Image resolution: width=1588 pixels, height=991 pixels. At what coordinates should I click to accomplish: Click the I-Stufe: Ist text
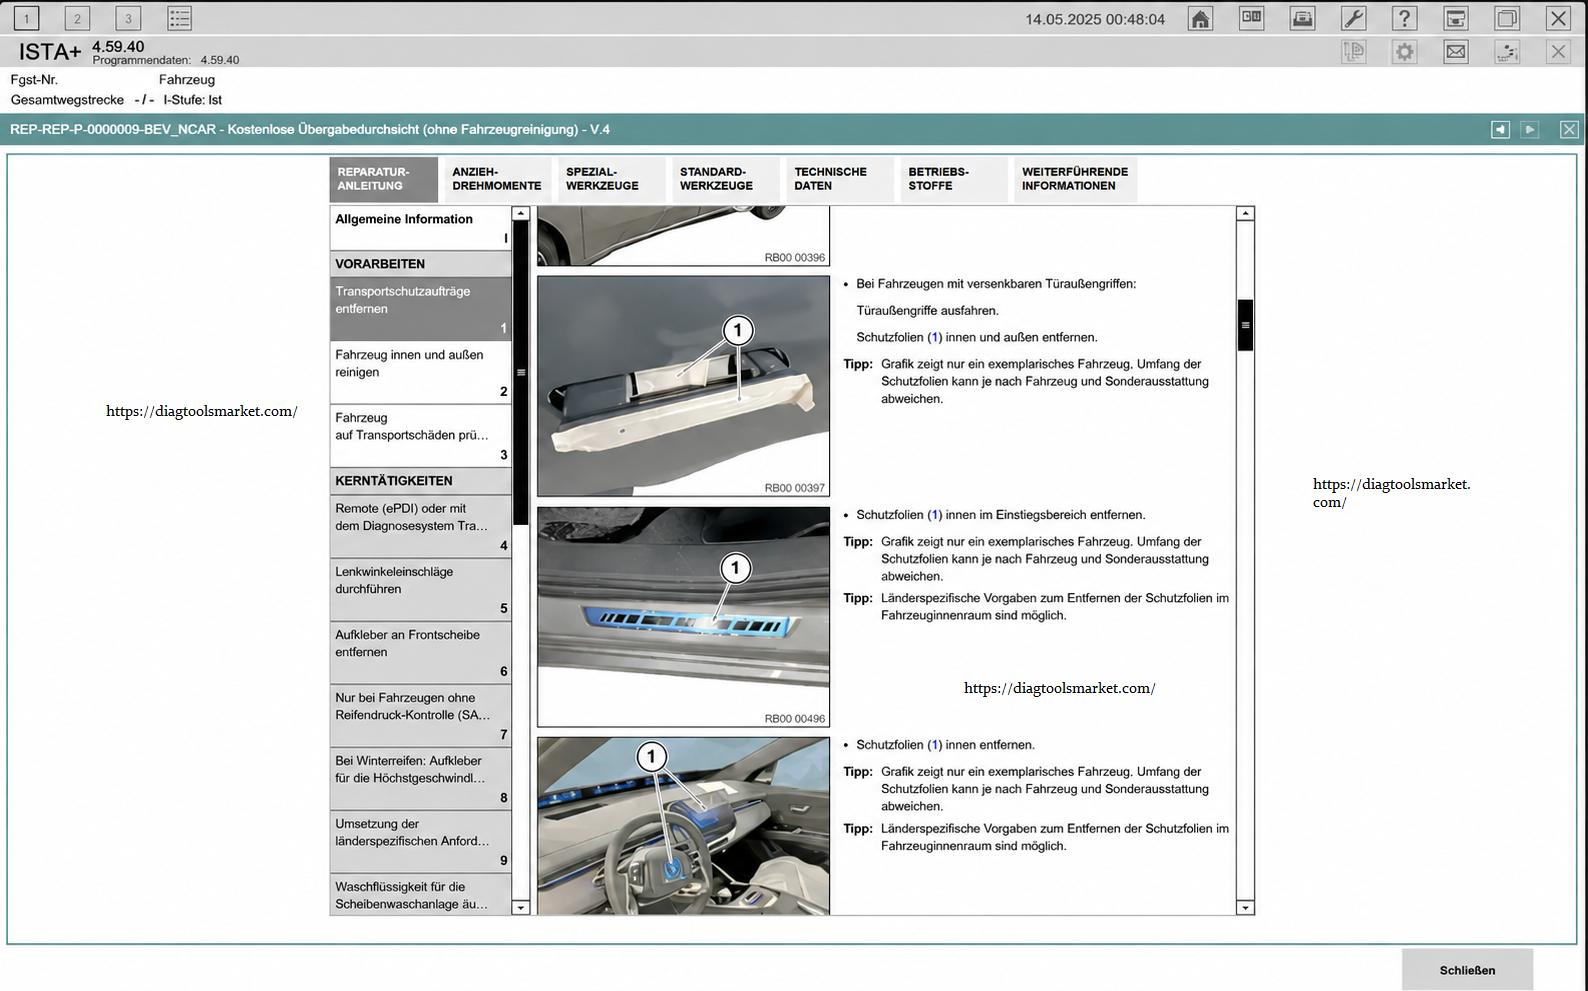coord(193,100)
